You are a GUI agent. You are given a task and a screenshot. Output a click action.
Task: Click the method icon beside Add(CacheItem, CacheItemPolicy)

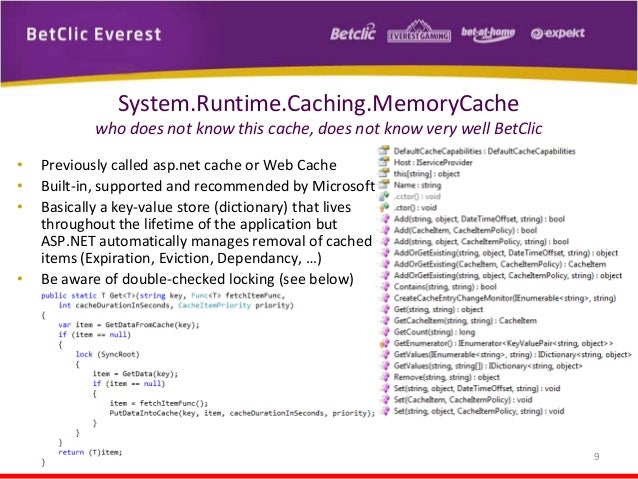click(x=385, y=230)
